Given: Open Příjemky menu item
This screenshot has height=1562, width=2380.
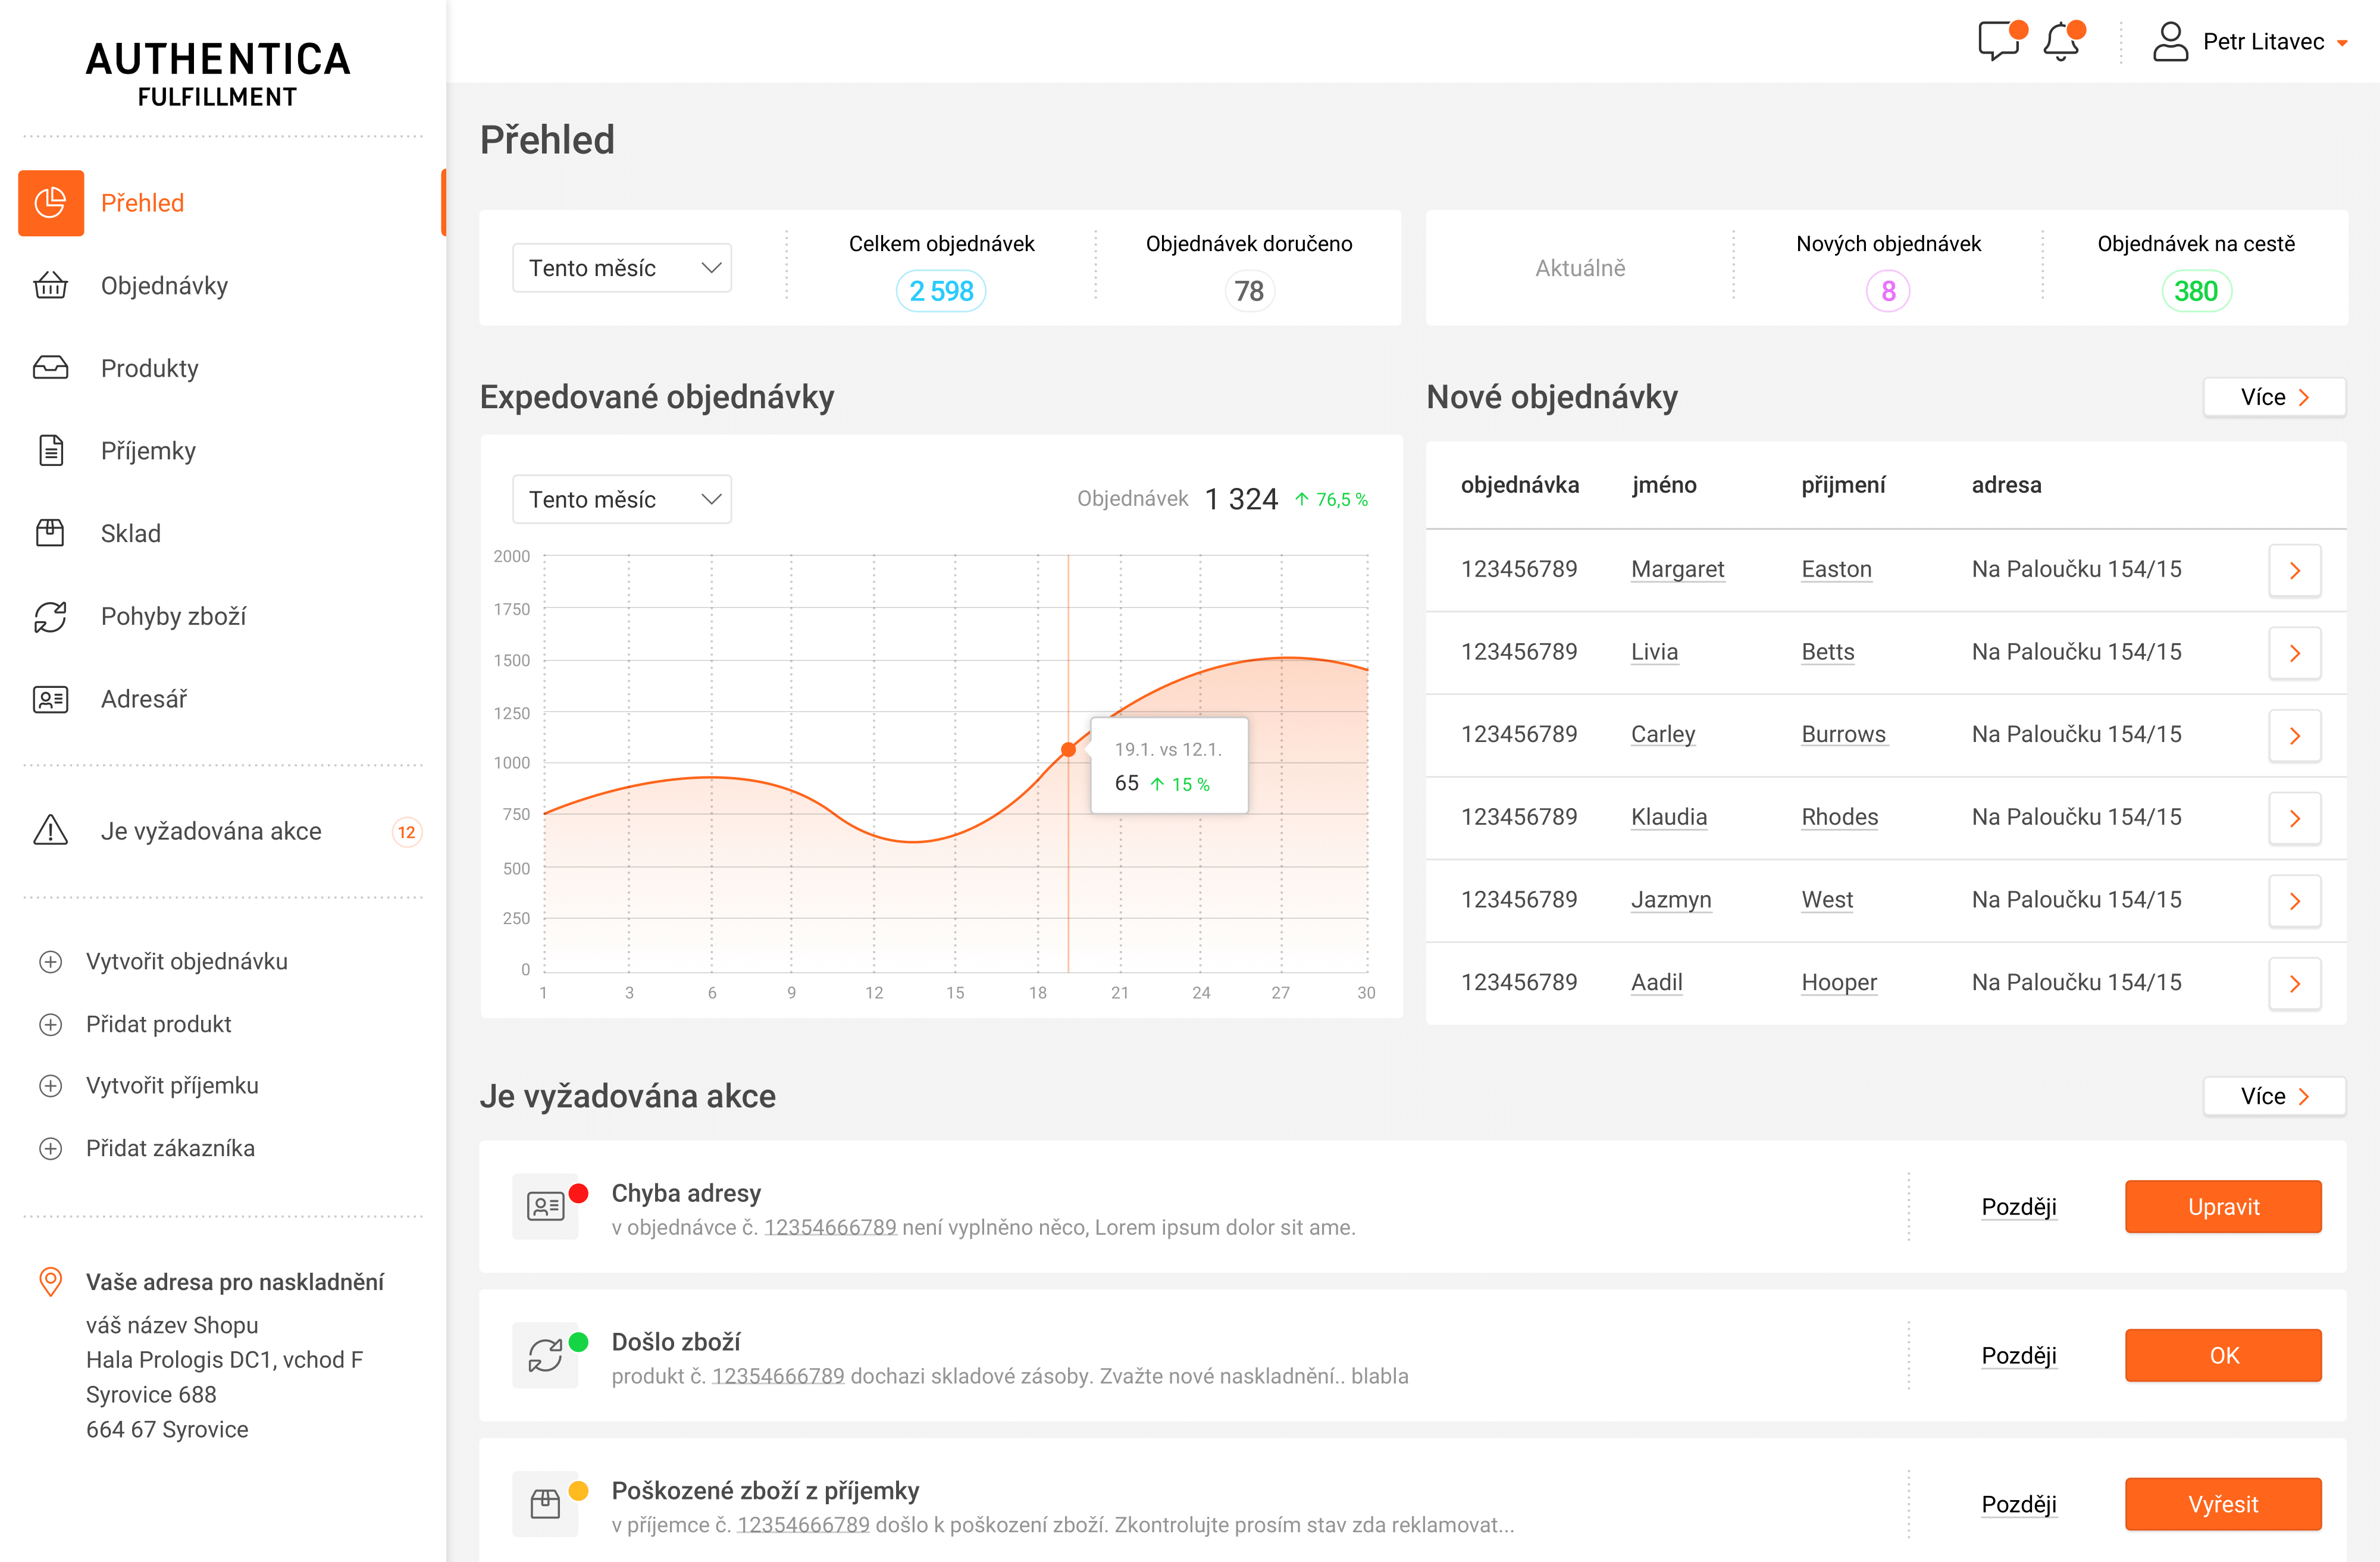Looking at the screenshot, I should tap(148, 451).
